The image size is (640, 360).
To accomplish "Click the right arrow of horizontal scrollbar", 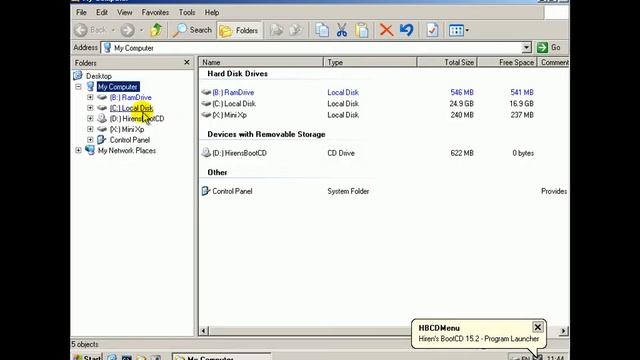I will (564, 331).
